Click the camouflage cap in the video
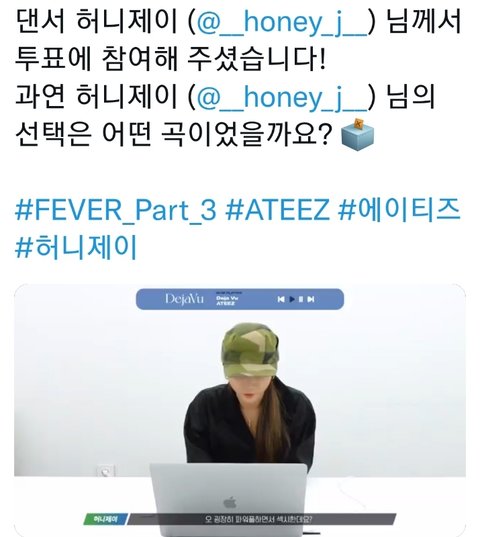The height and width of the screenshot is (537, 480). pos(250,351)
